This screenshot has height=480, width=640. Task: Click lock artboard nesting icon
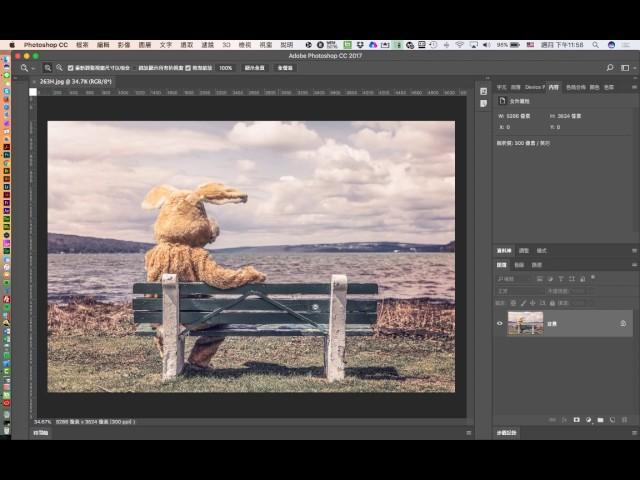[542, 303]
